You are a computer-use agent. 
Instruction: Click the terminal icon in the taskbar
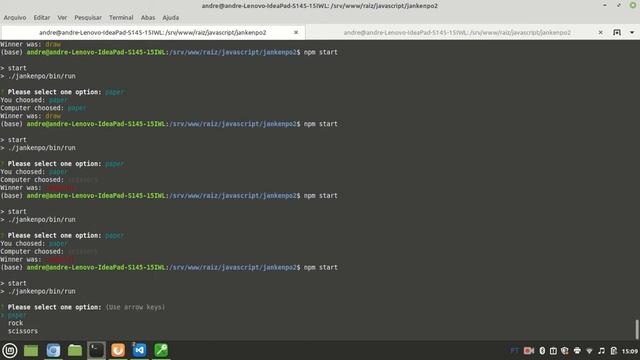click(96, 350)
